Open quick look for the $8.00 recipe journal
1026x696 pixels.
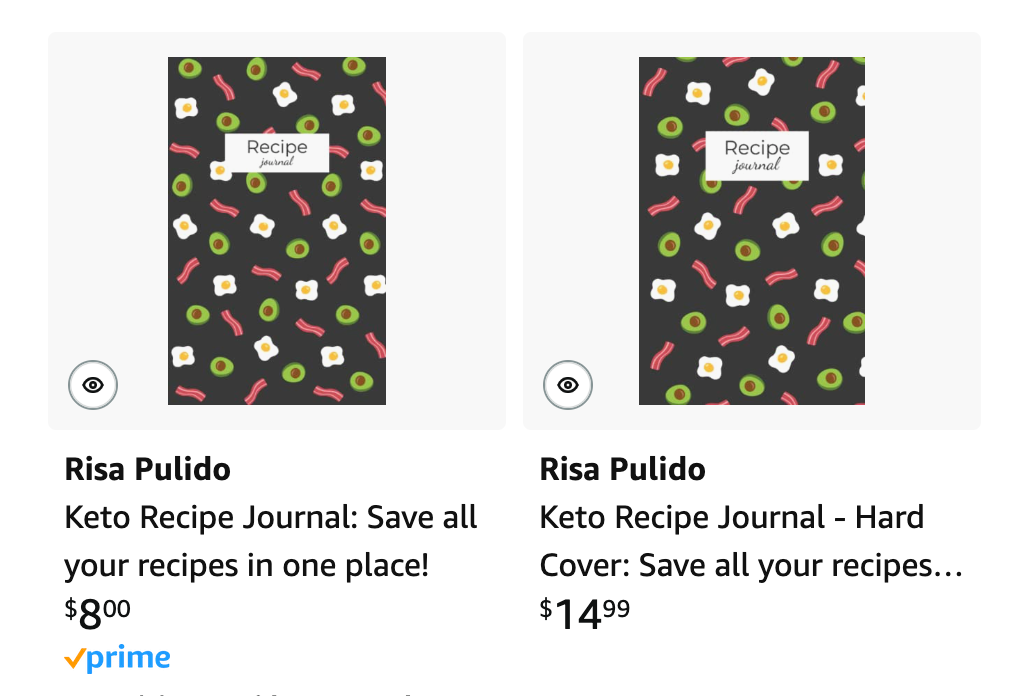tap(93, 385)
